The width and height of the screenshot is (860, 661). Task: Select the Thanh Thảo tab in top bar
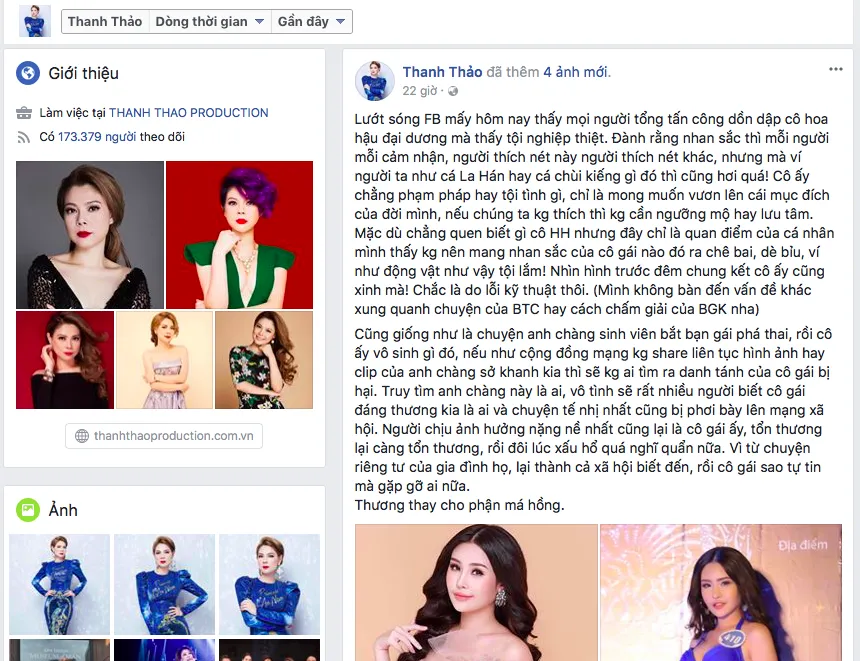[x=105, y=21]
